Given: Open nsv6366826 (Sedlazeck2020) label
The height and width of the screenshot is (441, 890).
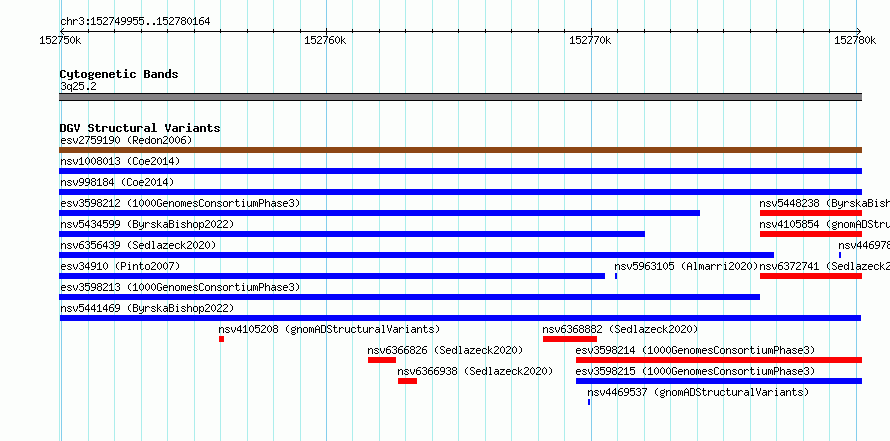Looking at the screenshot, I should (446, 350).
